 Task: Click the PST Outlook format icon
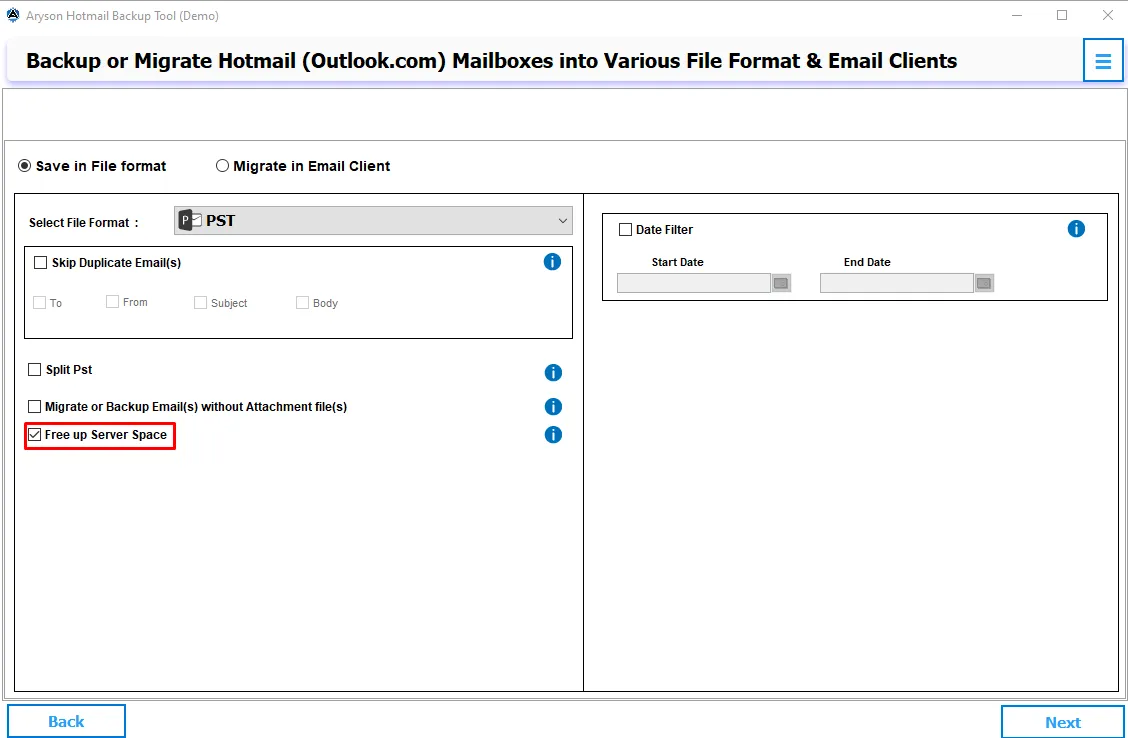click(x=190, y=221)
